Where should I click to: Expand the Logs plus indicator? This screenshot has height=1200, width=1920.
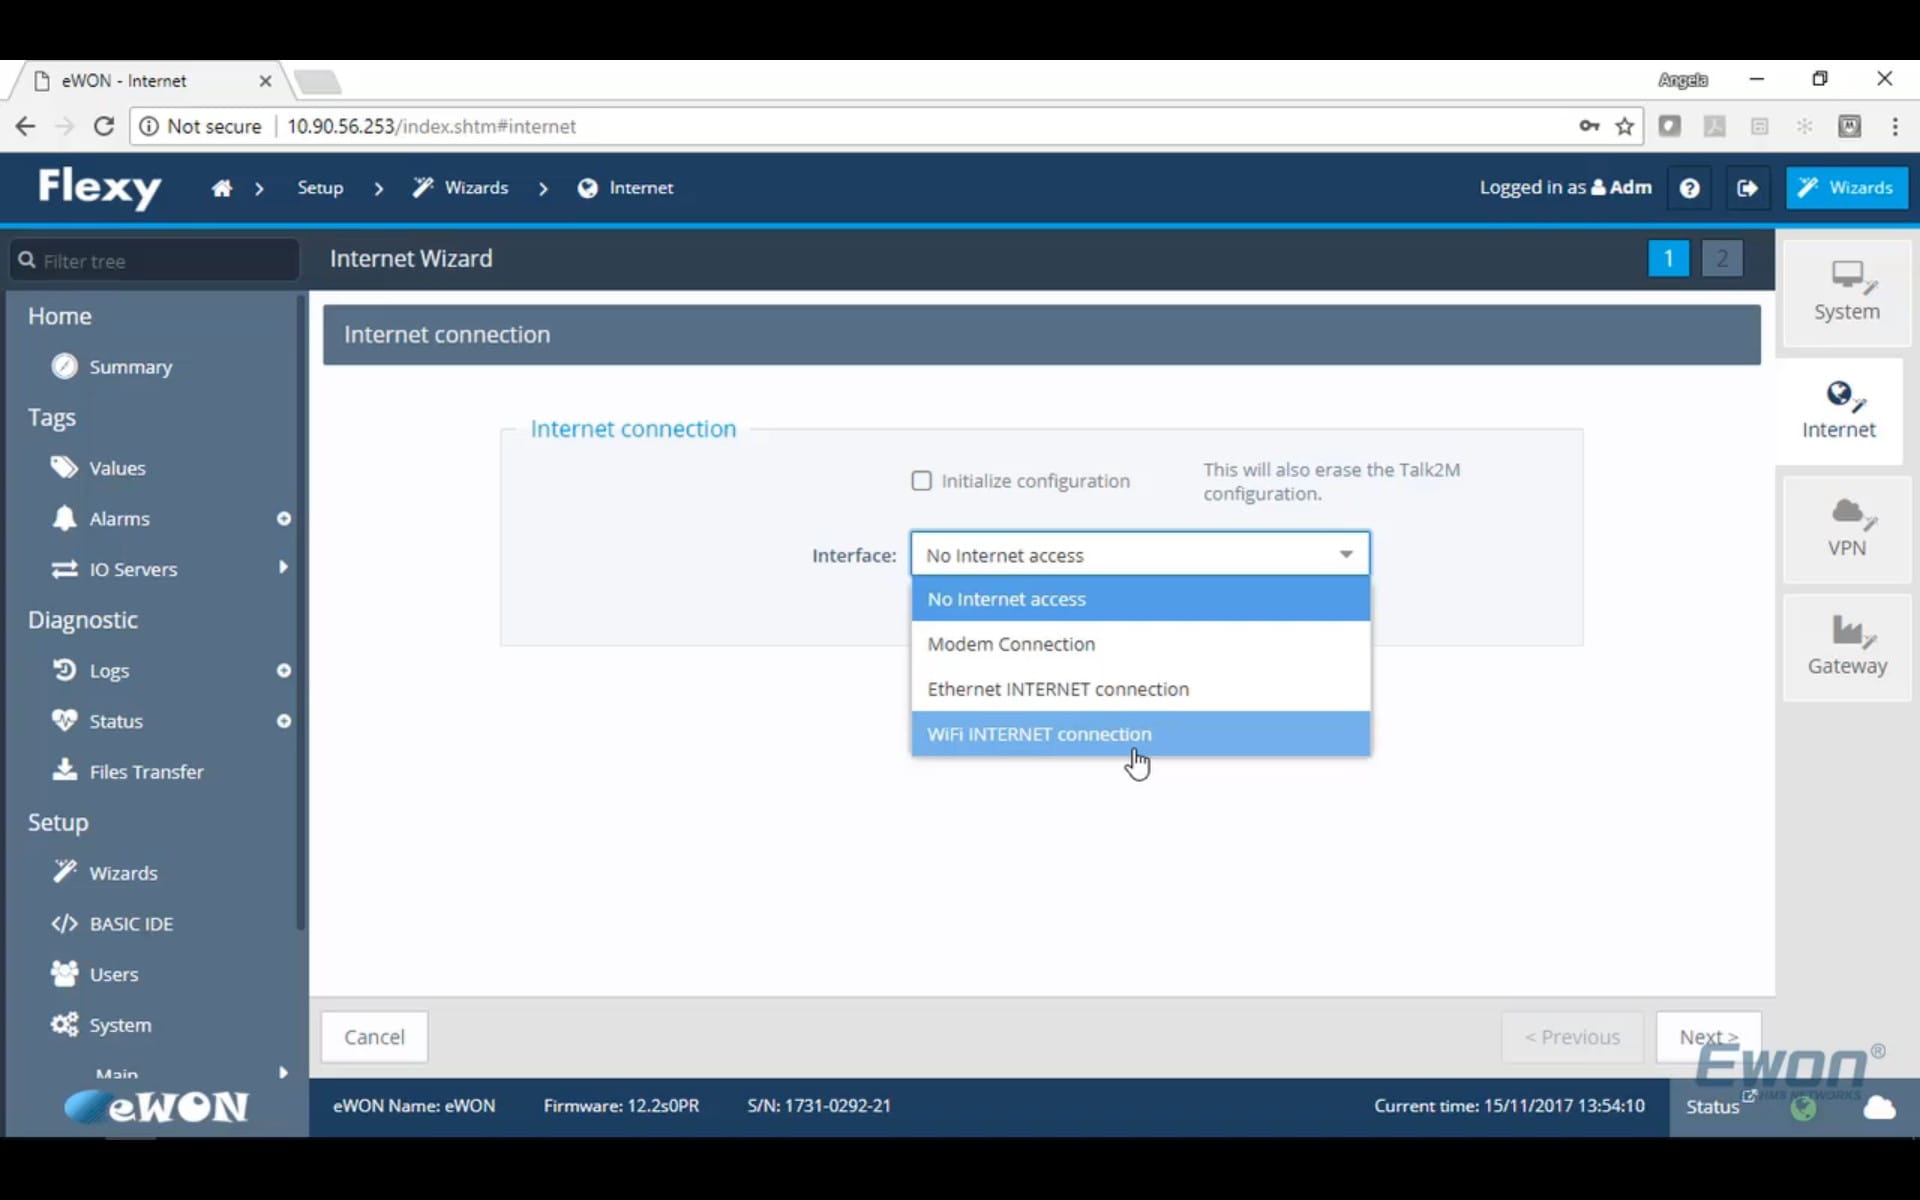point(284,670)
